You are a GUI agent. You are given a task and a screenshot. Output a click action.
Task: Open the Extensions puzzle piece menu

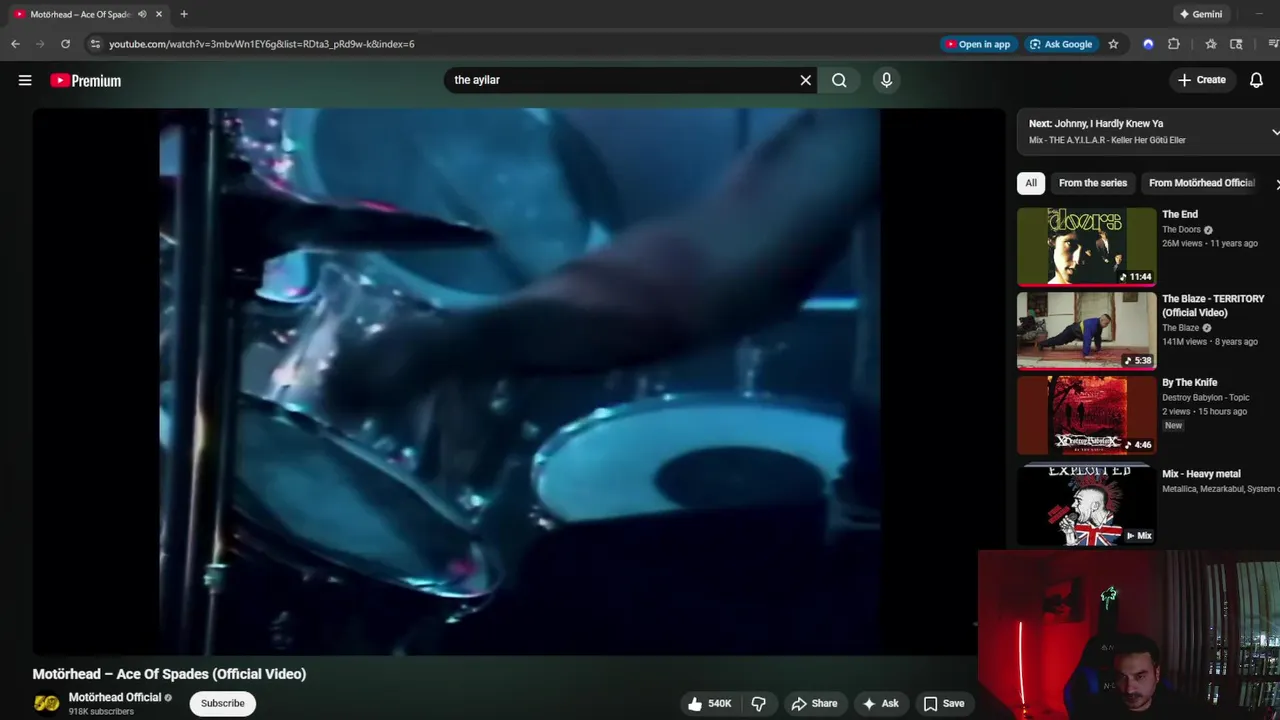(x=1174, y=44)
